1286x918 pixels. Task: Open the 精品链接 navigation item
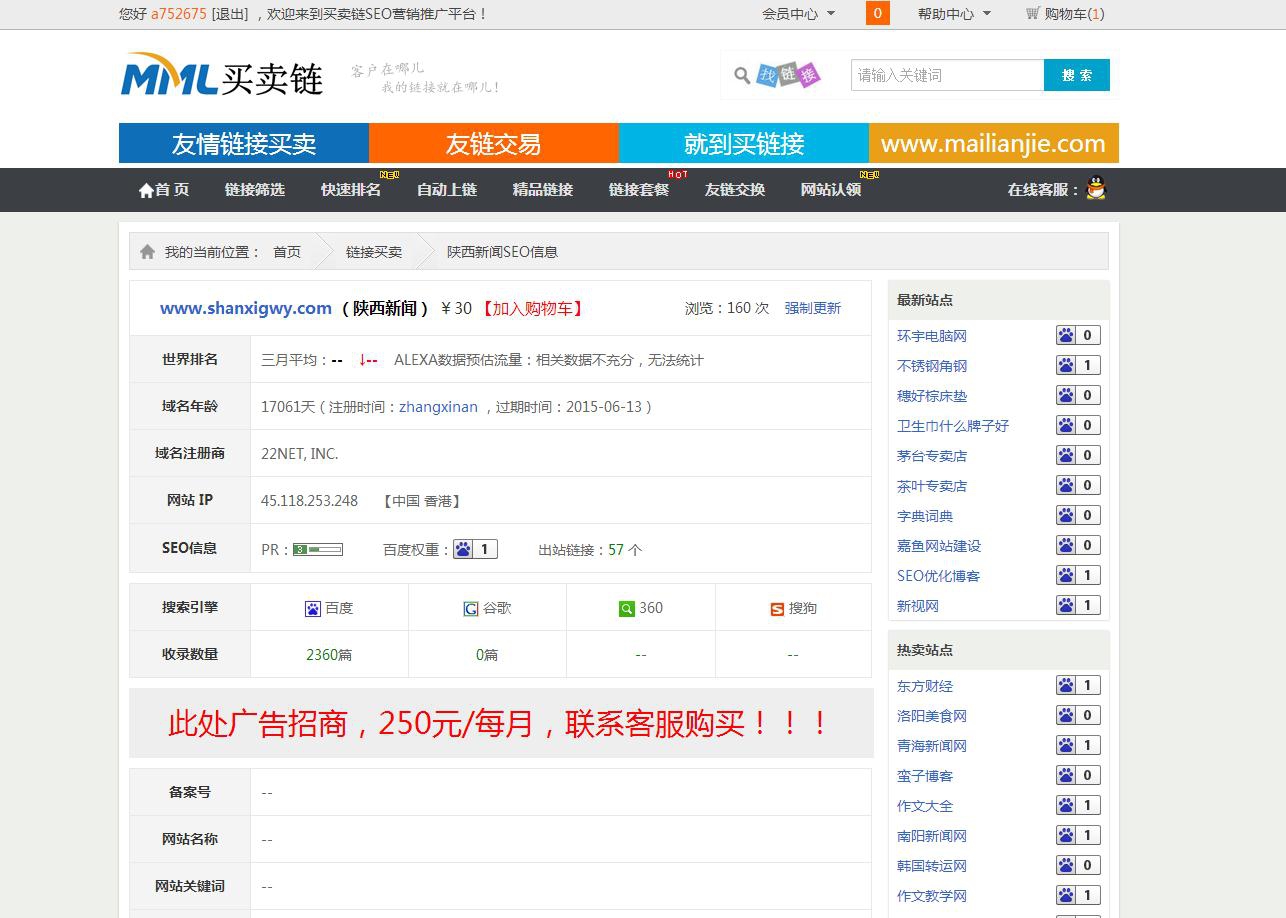pyautogui.click(x=543, y=189)
